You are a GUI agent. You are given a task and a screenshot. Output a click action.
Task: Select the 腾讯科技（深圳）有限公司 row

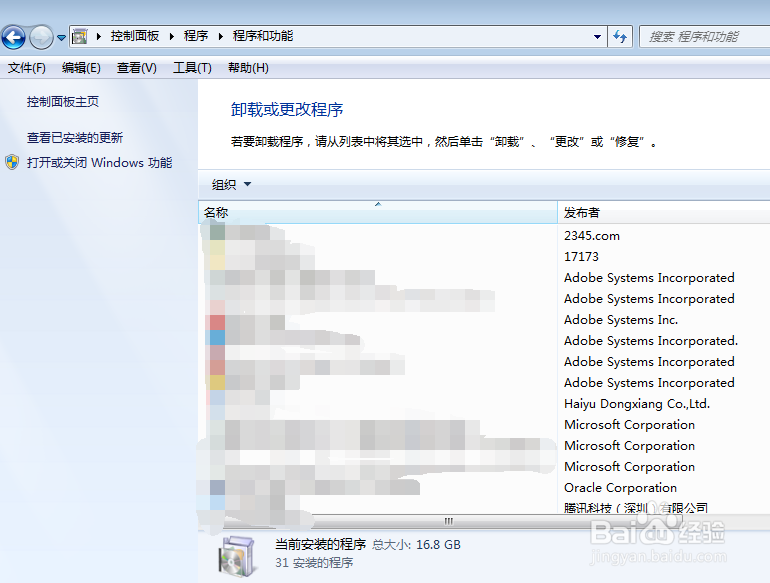484,507
